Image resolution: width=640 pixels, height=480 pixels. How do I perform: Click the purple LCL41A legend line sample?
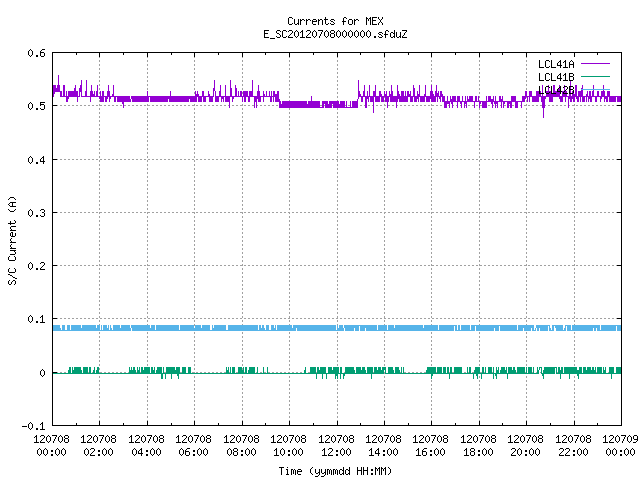(x=595, y=64)
